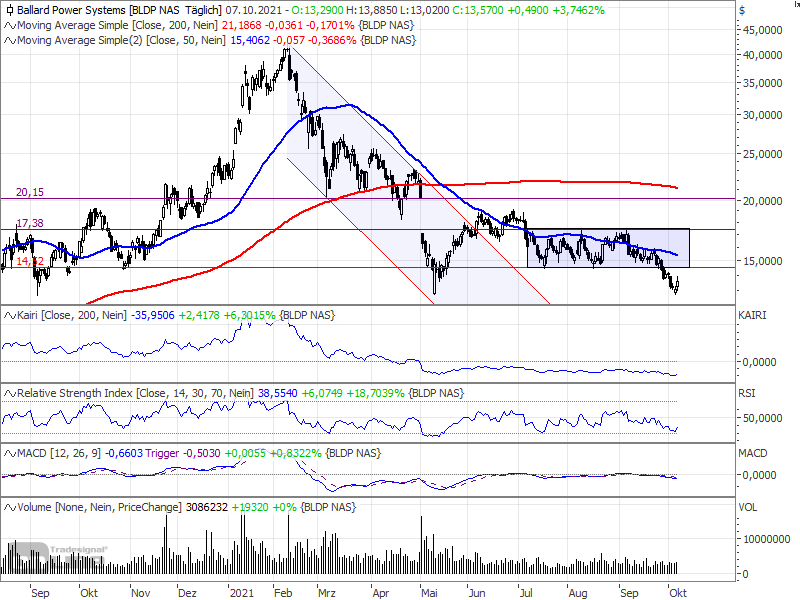The width and height of the screenshot is (800, 600).
Task: Click the Relative Strength Index line icon
Action: pyautogui.click(x=10, y=393)
